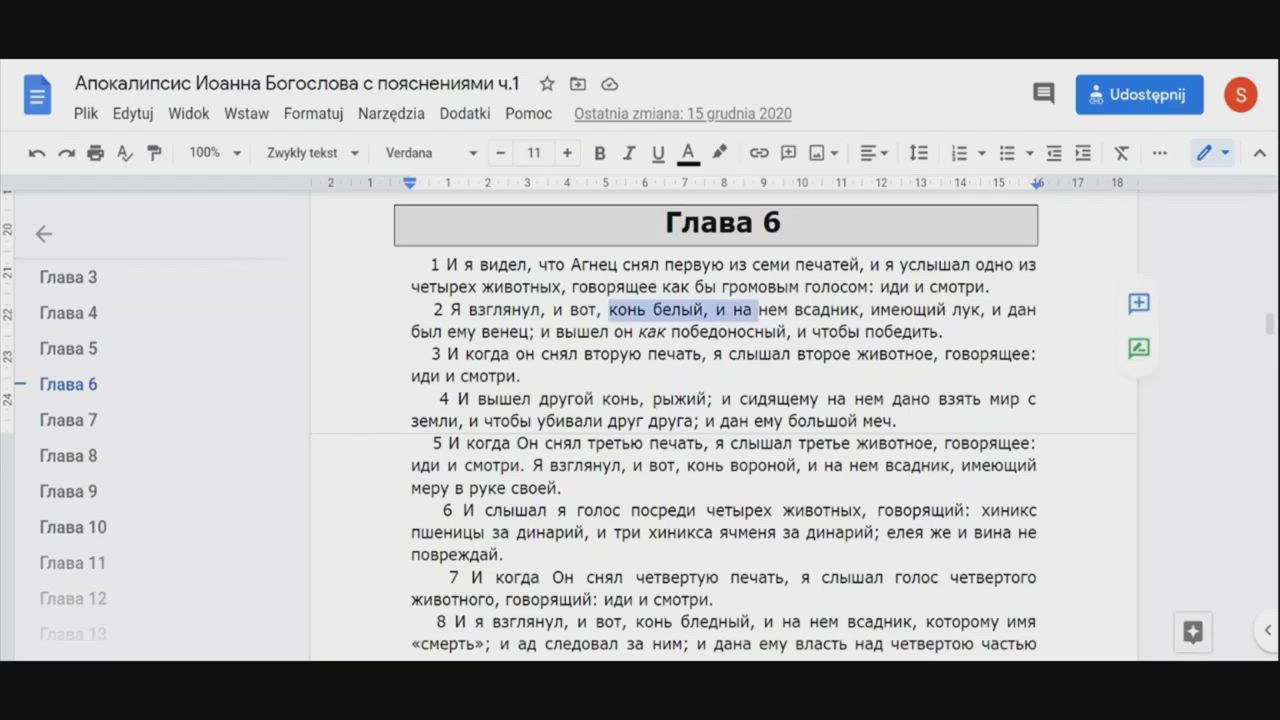The width and height of the screenshot is (1280, 720).
Task: Open comment history speech bubble icon
Action: [1043, 94]
